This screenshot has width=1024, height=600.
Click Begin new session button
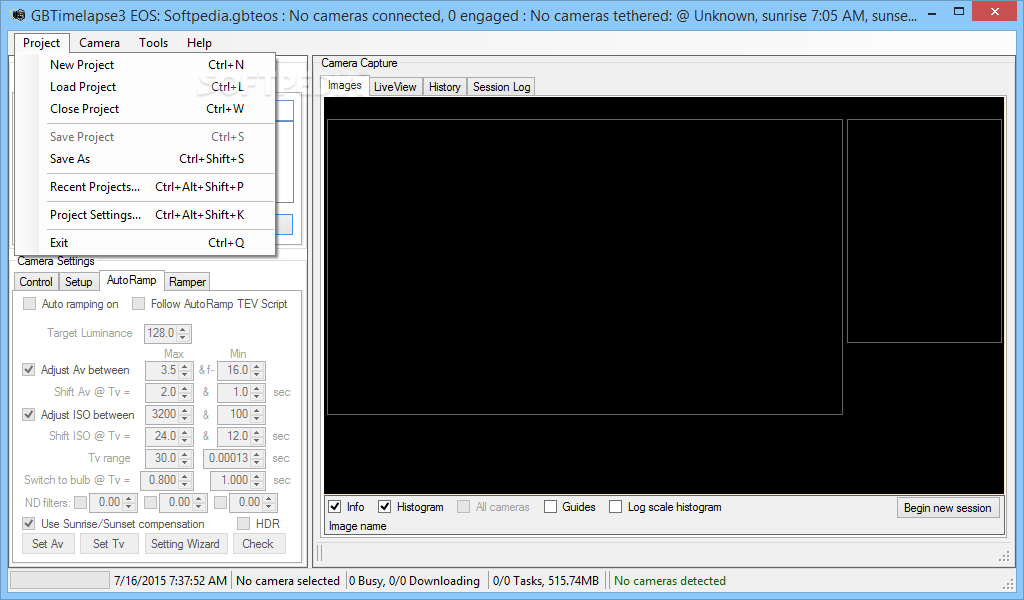948,508
